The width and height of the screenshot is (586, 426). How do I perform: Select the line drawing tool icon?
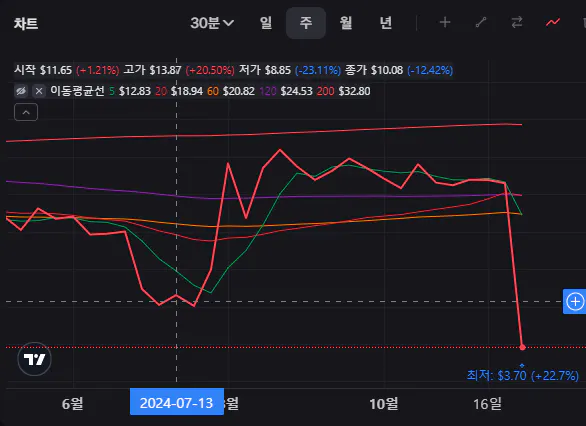[x=481, y=22]
